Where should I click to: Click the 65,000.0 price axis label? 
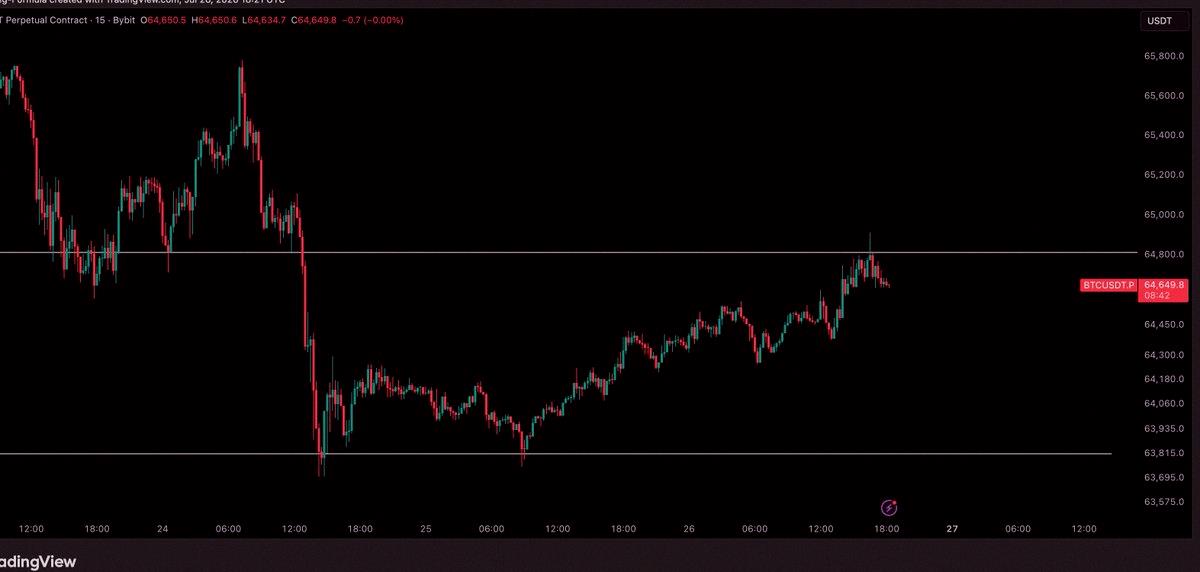(1163, 215)
